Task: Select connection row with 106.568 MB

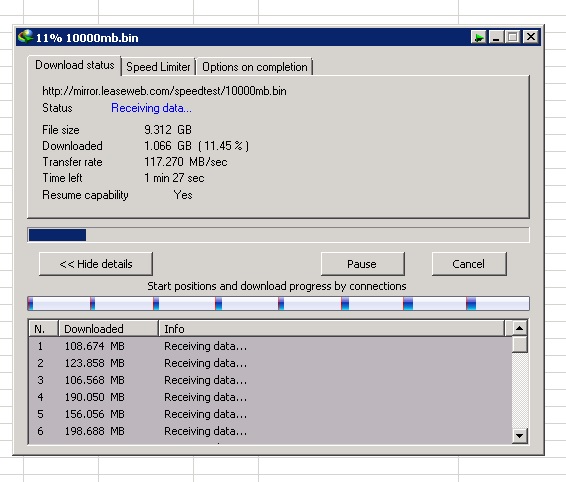Action: coord(270,380)
